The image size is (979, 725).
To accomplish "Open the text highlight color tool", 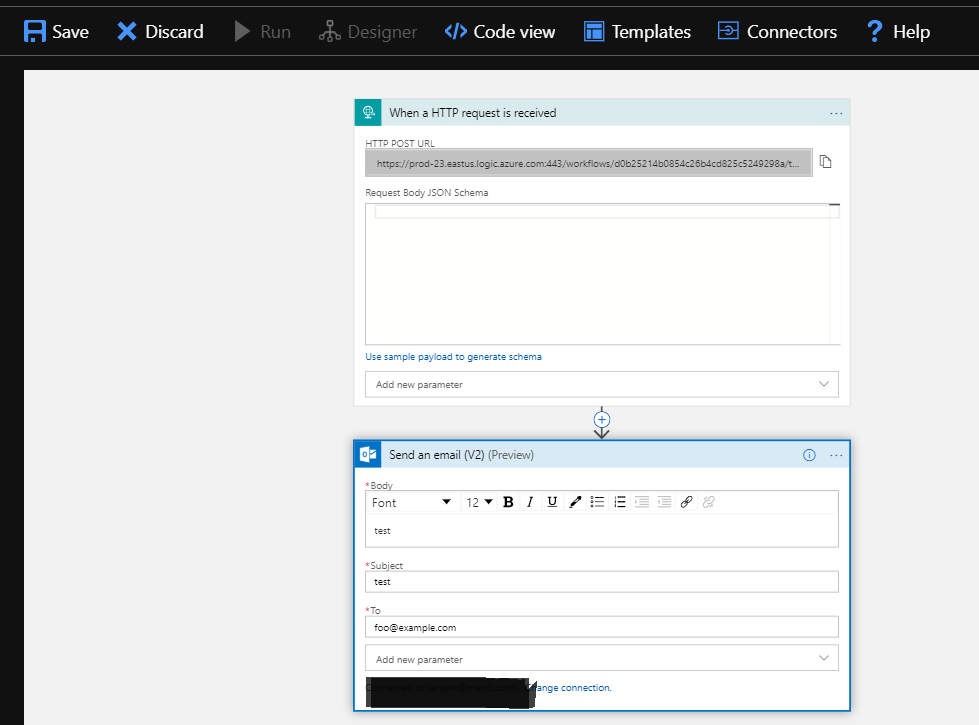I will pyautogui.click(x=575, y=502).
